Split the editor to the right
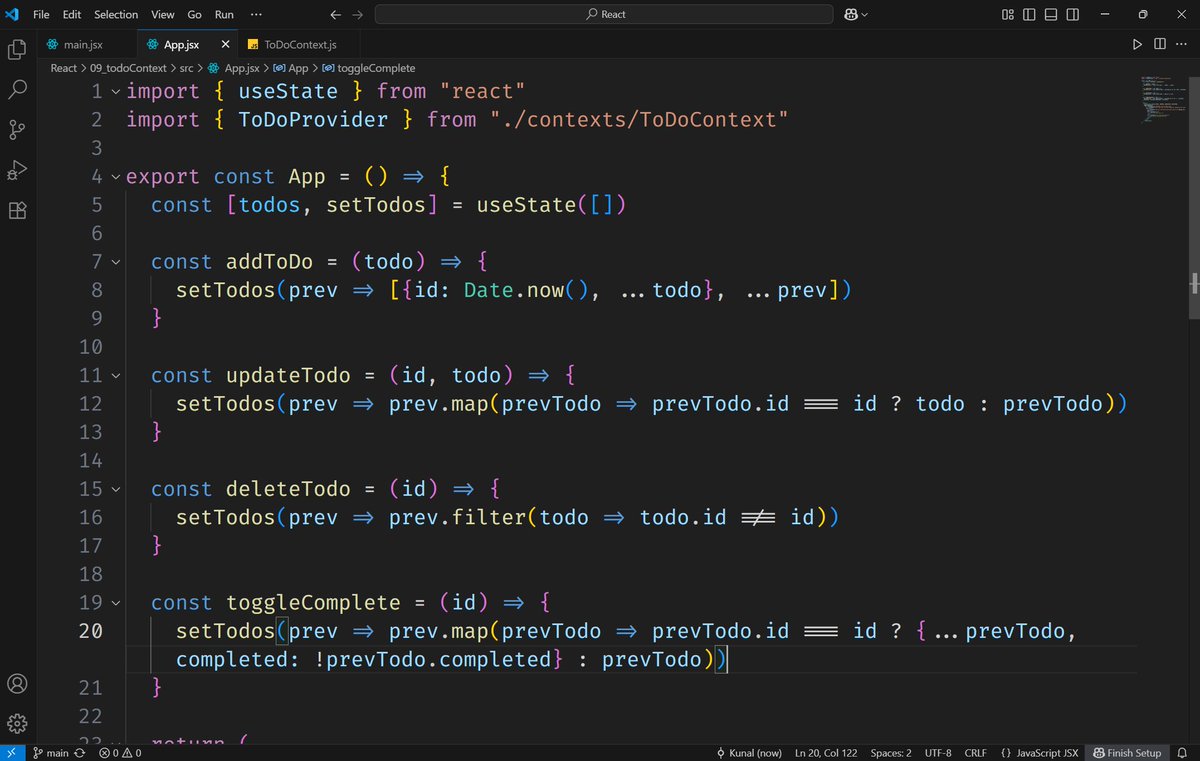 click(1159, 44)
